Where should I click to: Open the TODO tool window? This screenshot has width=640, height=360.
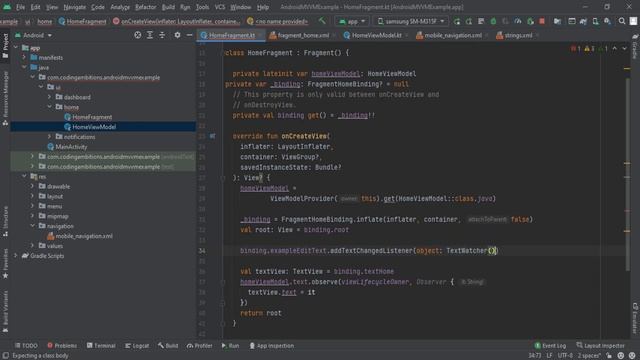(26, 346)
